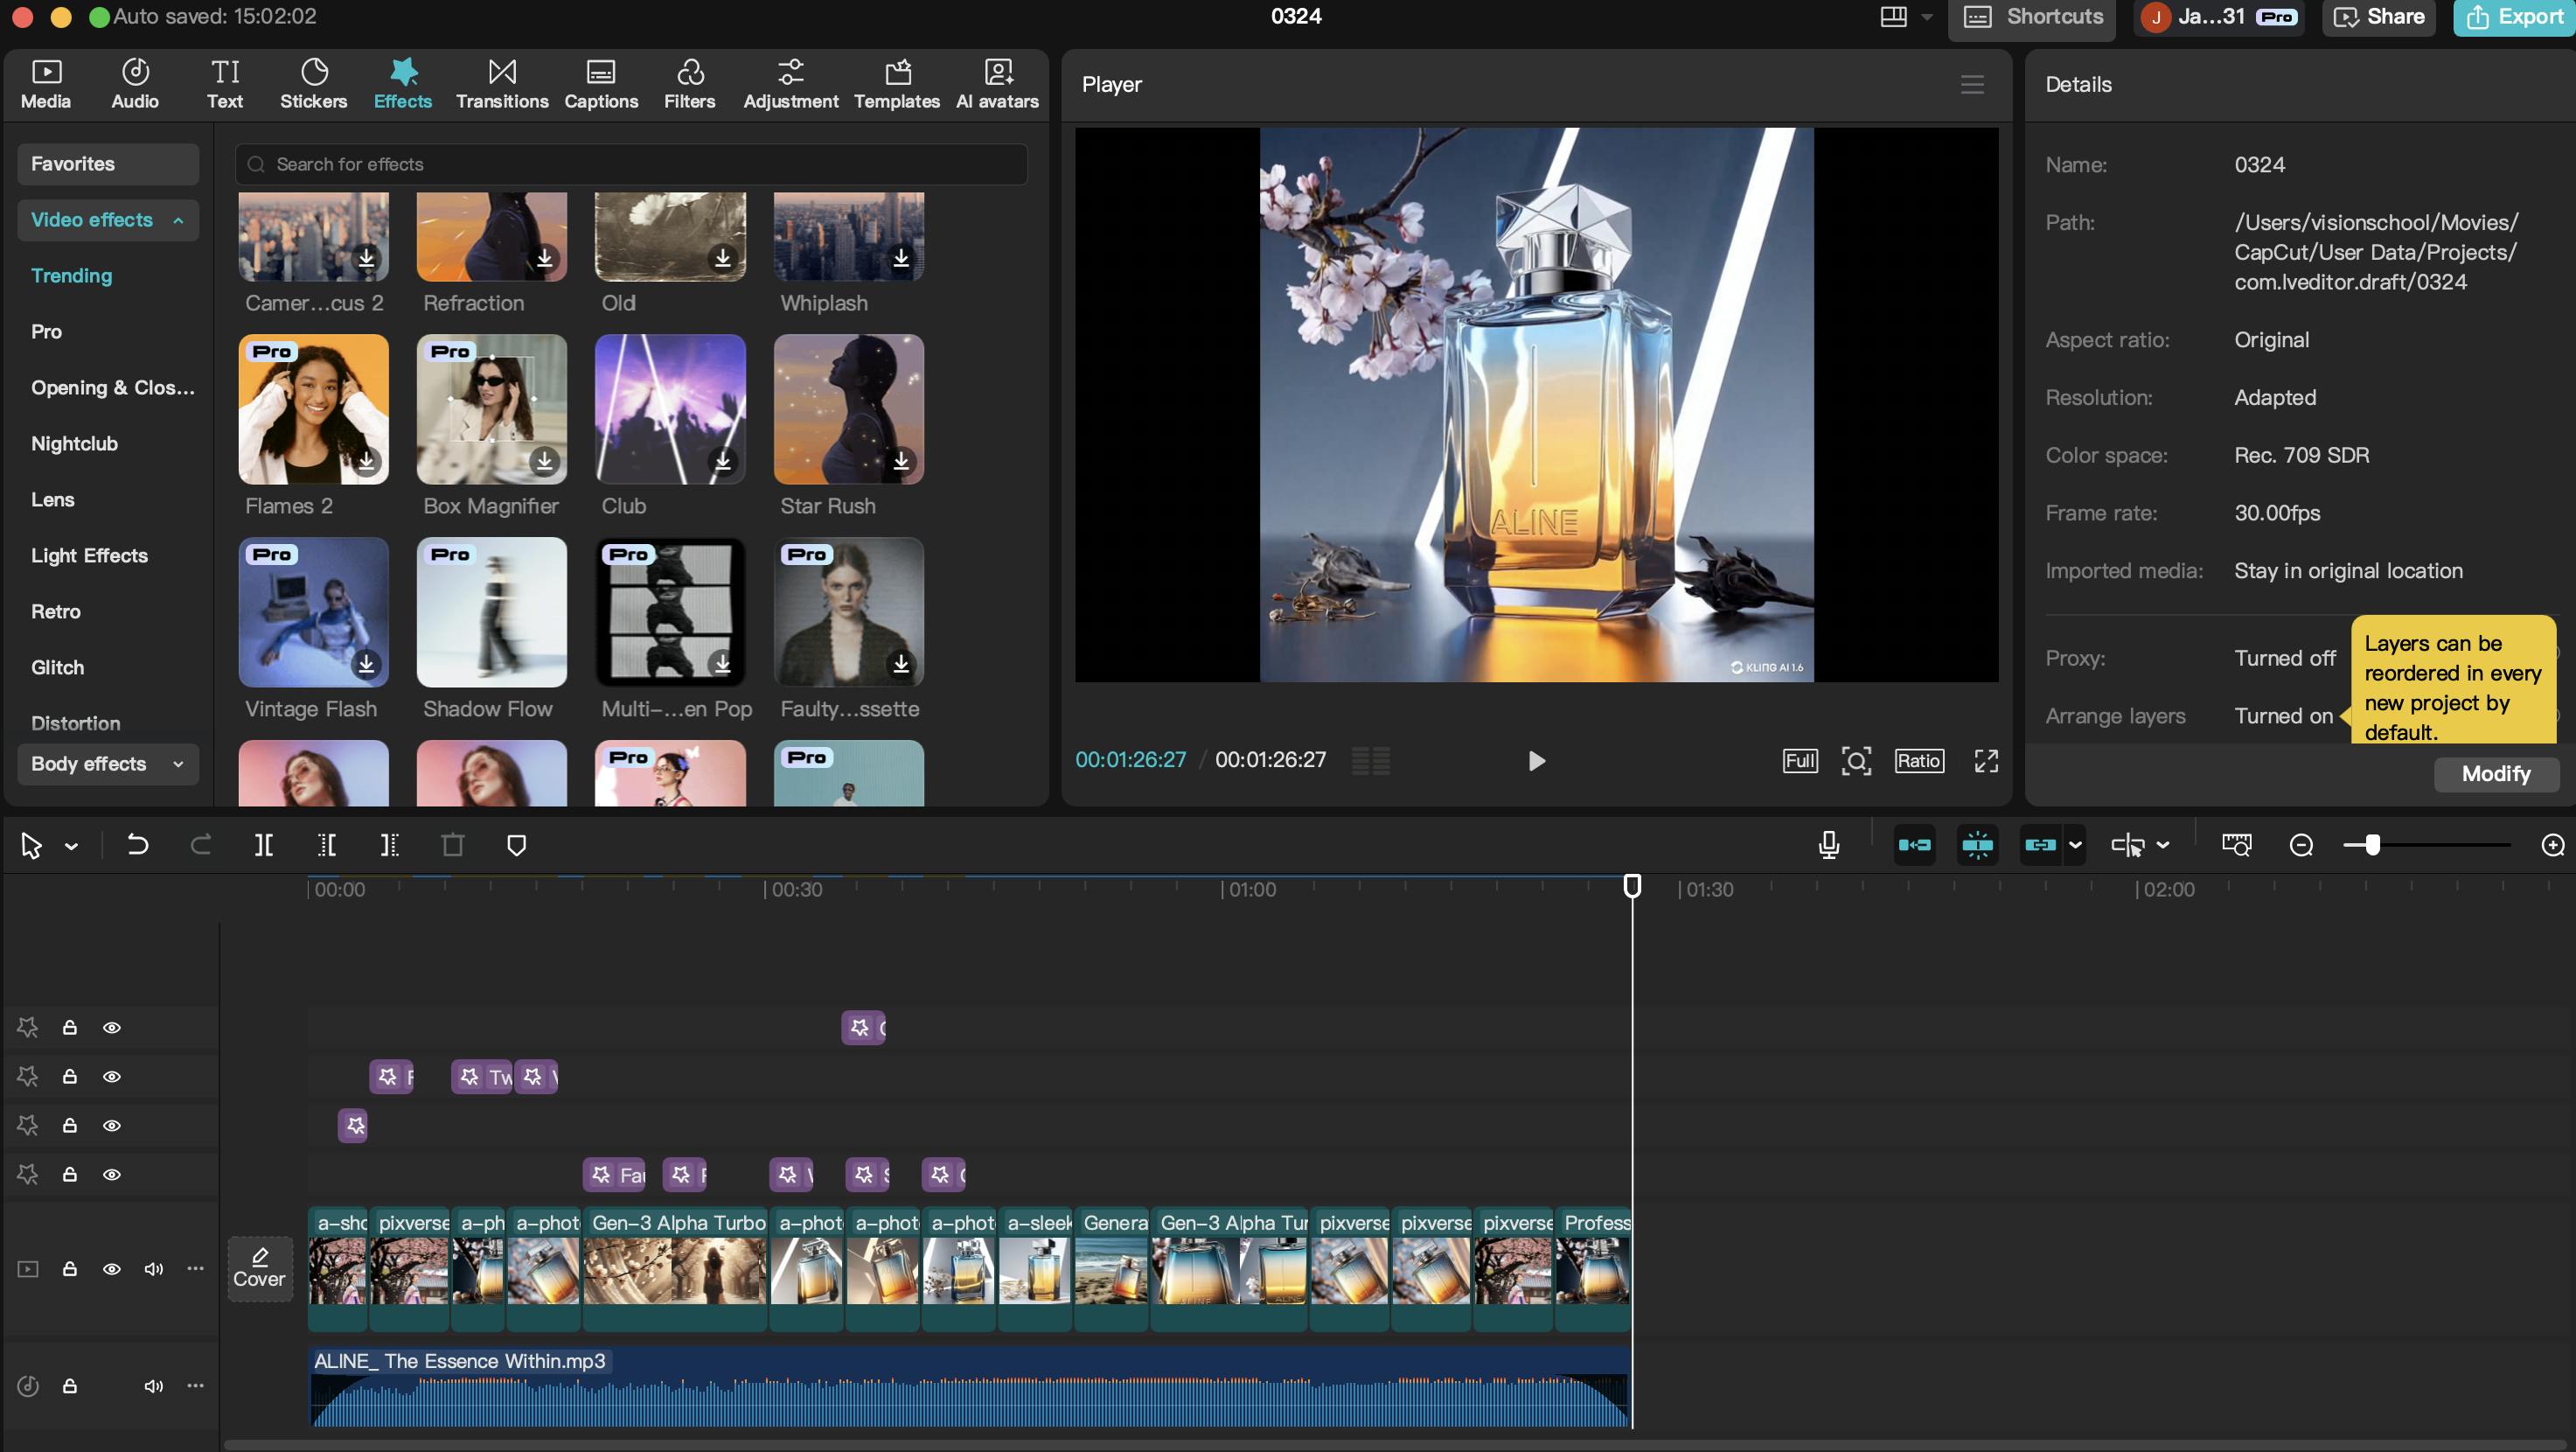This screenshot has width=2576, height=1452.
Task: Mute the ALINE mp3 audio track
Action: pyautogui.click(x=153, y=1385)
